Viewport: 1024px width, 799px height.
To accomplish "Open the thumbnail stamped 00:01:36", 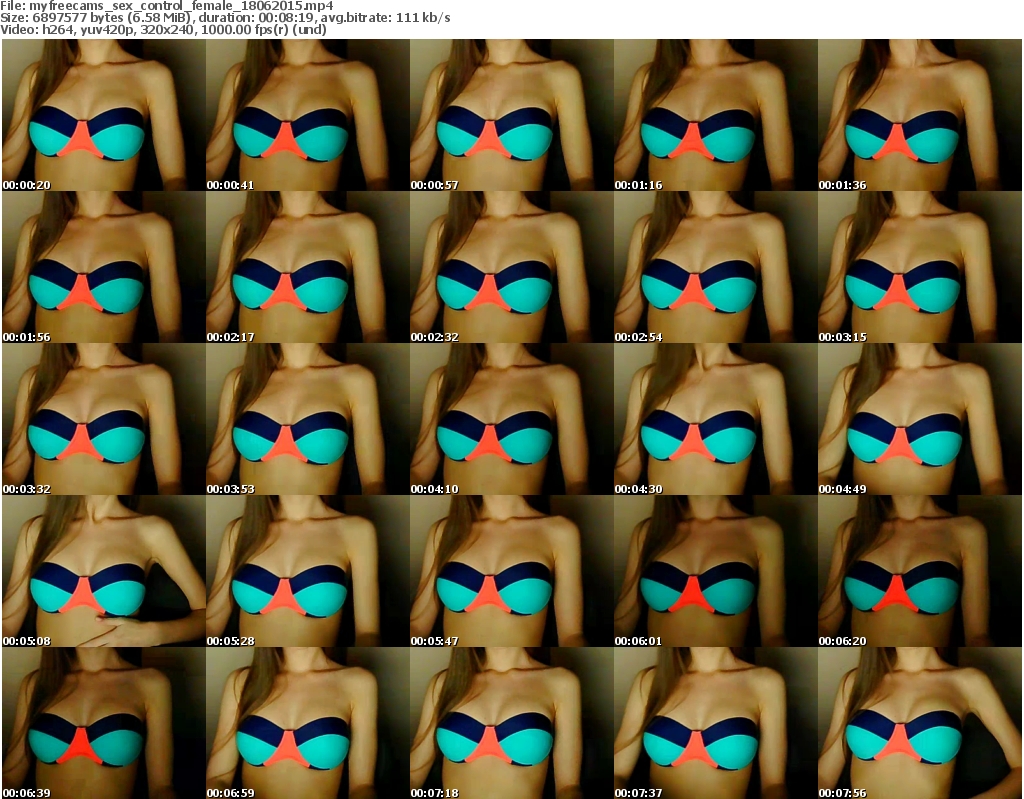I will [919, 115].
